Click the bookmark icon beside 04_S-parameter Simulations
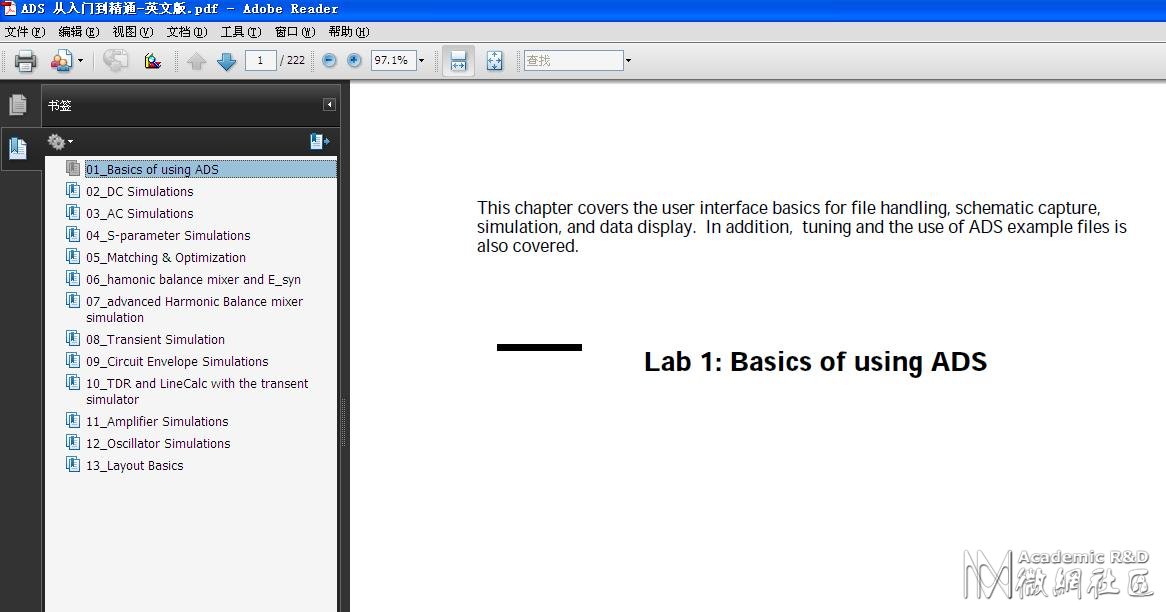 pyautogui.click(x=73, y=234)
